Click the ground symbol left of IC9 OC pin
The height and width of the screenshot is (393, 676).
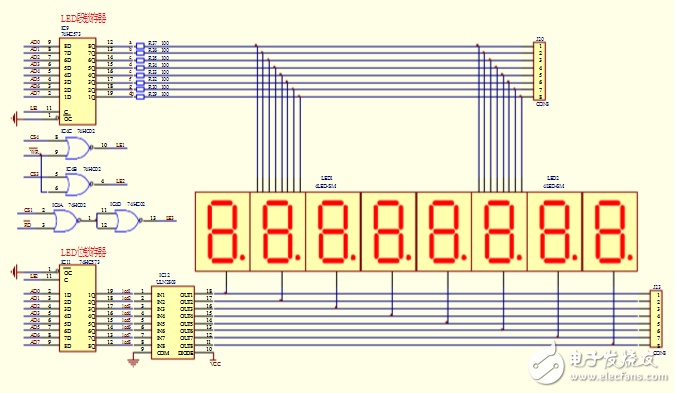click(15, 118)
